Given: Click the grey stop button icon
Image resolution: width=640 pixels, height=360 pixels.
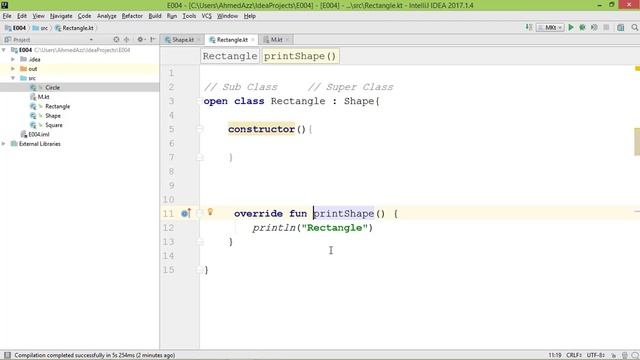Looking at the screenshot, I should 606,27.
